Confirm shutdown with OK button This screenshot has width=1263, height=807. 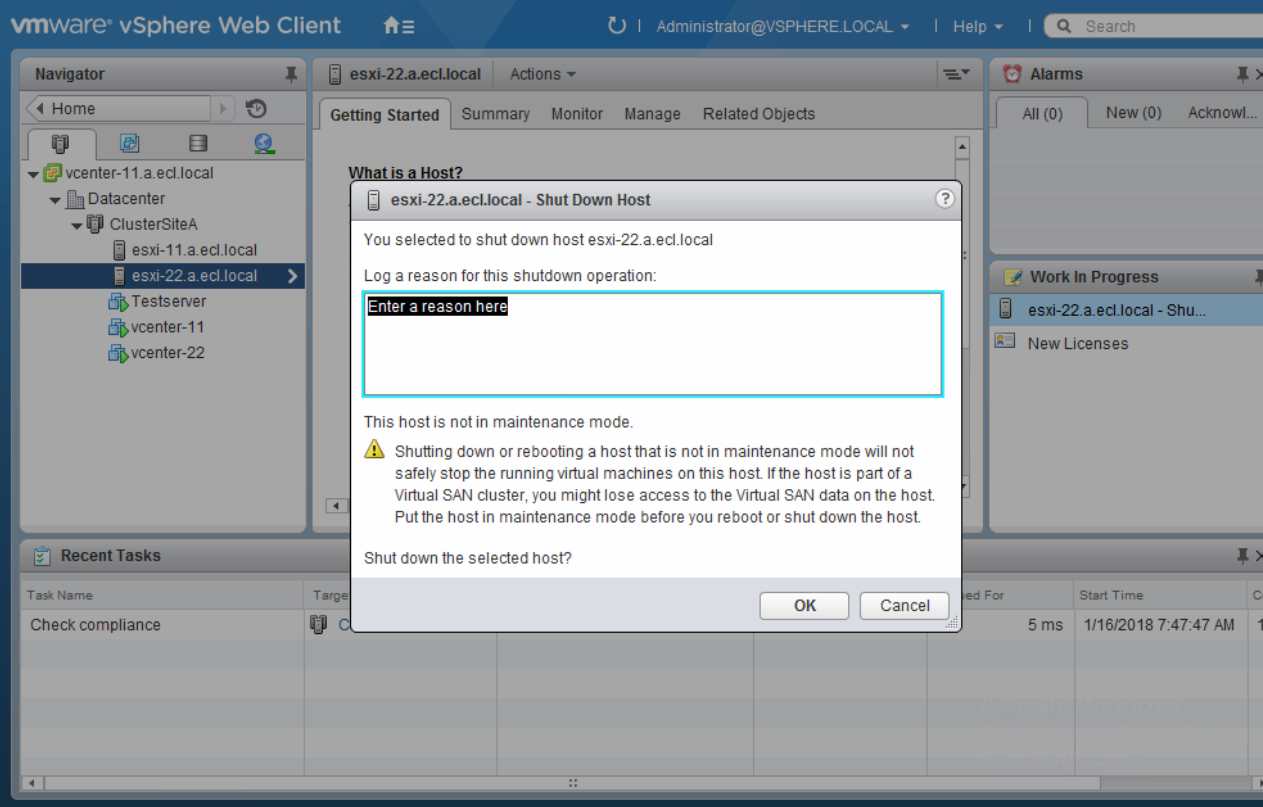804,606
